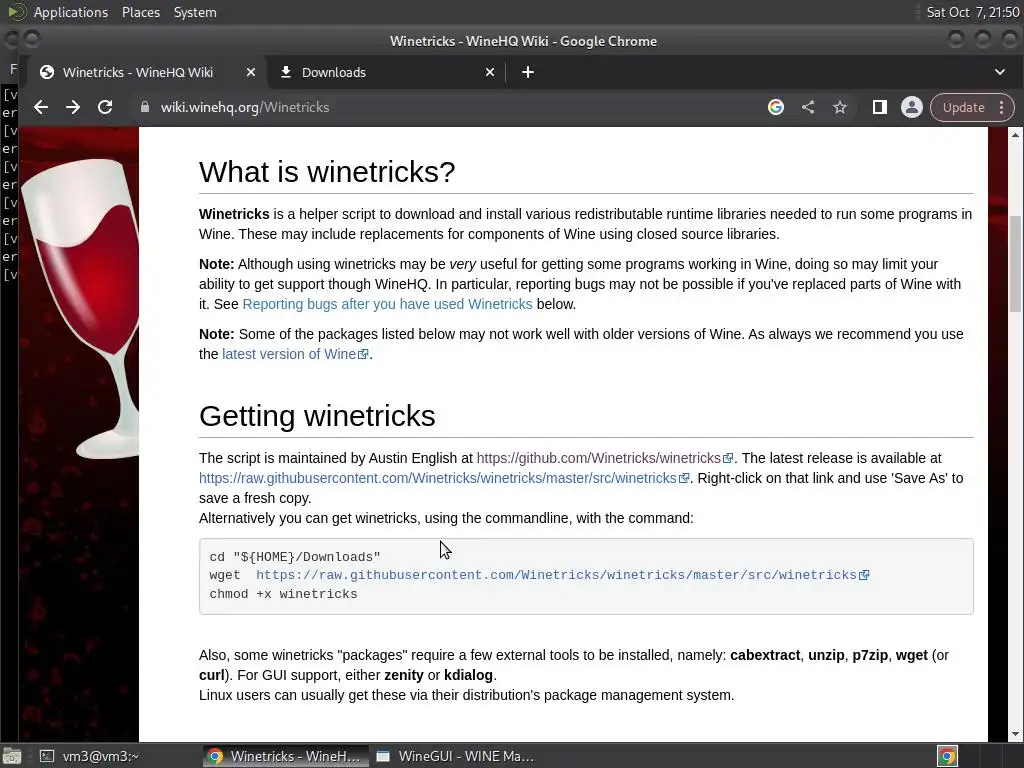Open wget URL link in code block
This screenshot has height=768, width=1024.
pyautogui.click(x=562, y=575)
